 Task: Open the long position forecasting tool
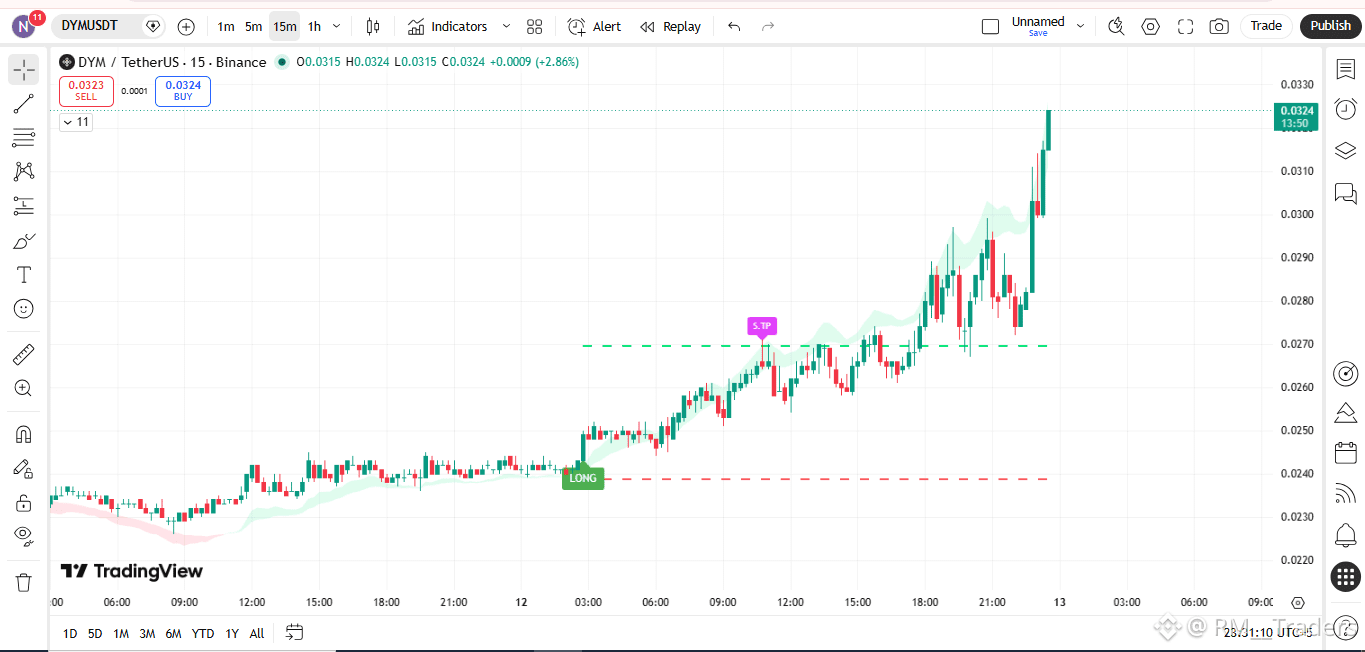click(x=24, y=206)
